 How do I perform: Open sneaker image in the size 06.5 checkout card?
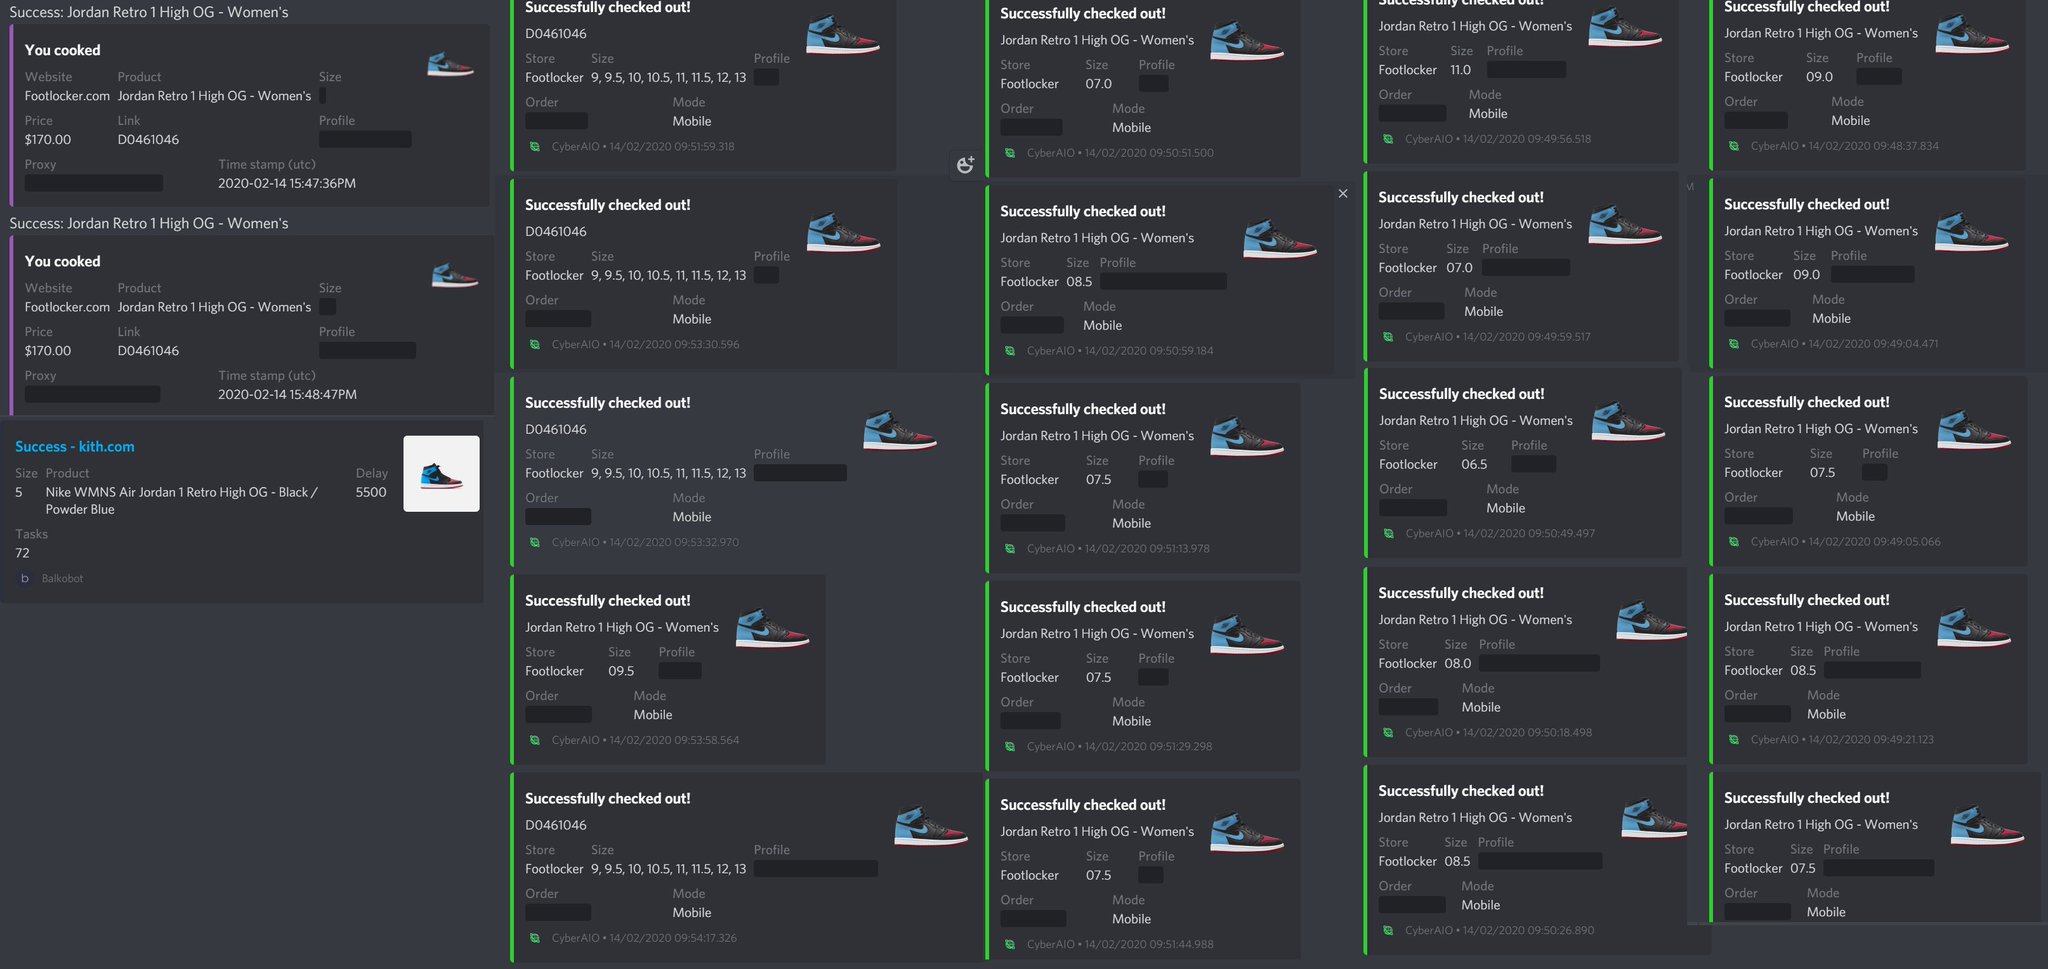(x=1628, y=421)
